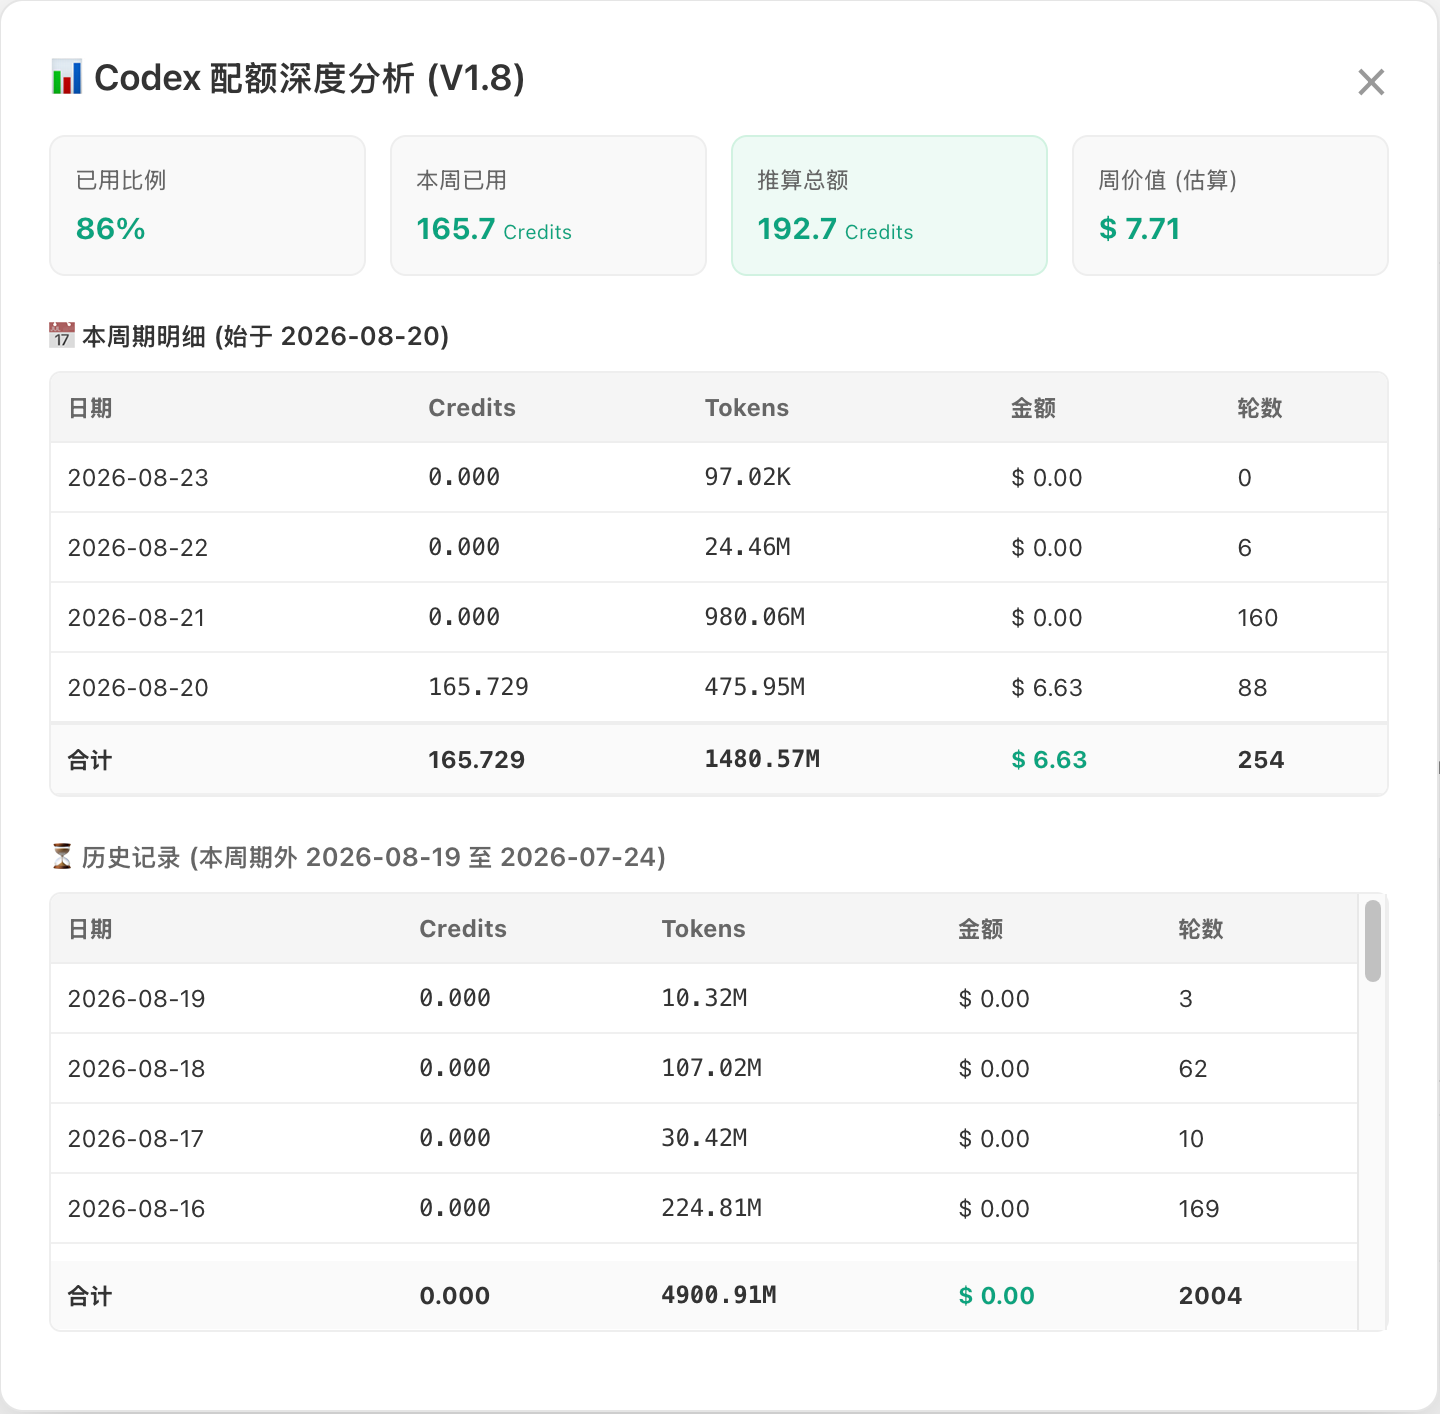Click the 本周期明细 section heading

click(x=265, y=336)
